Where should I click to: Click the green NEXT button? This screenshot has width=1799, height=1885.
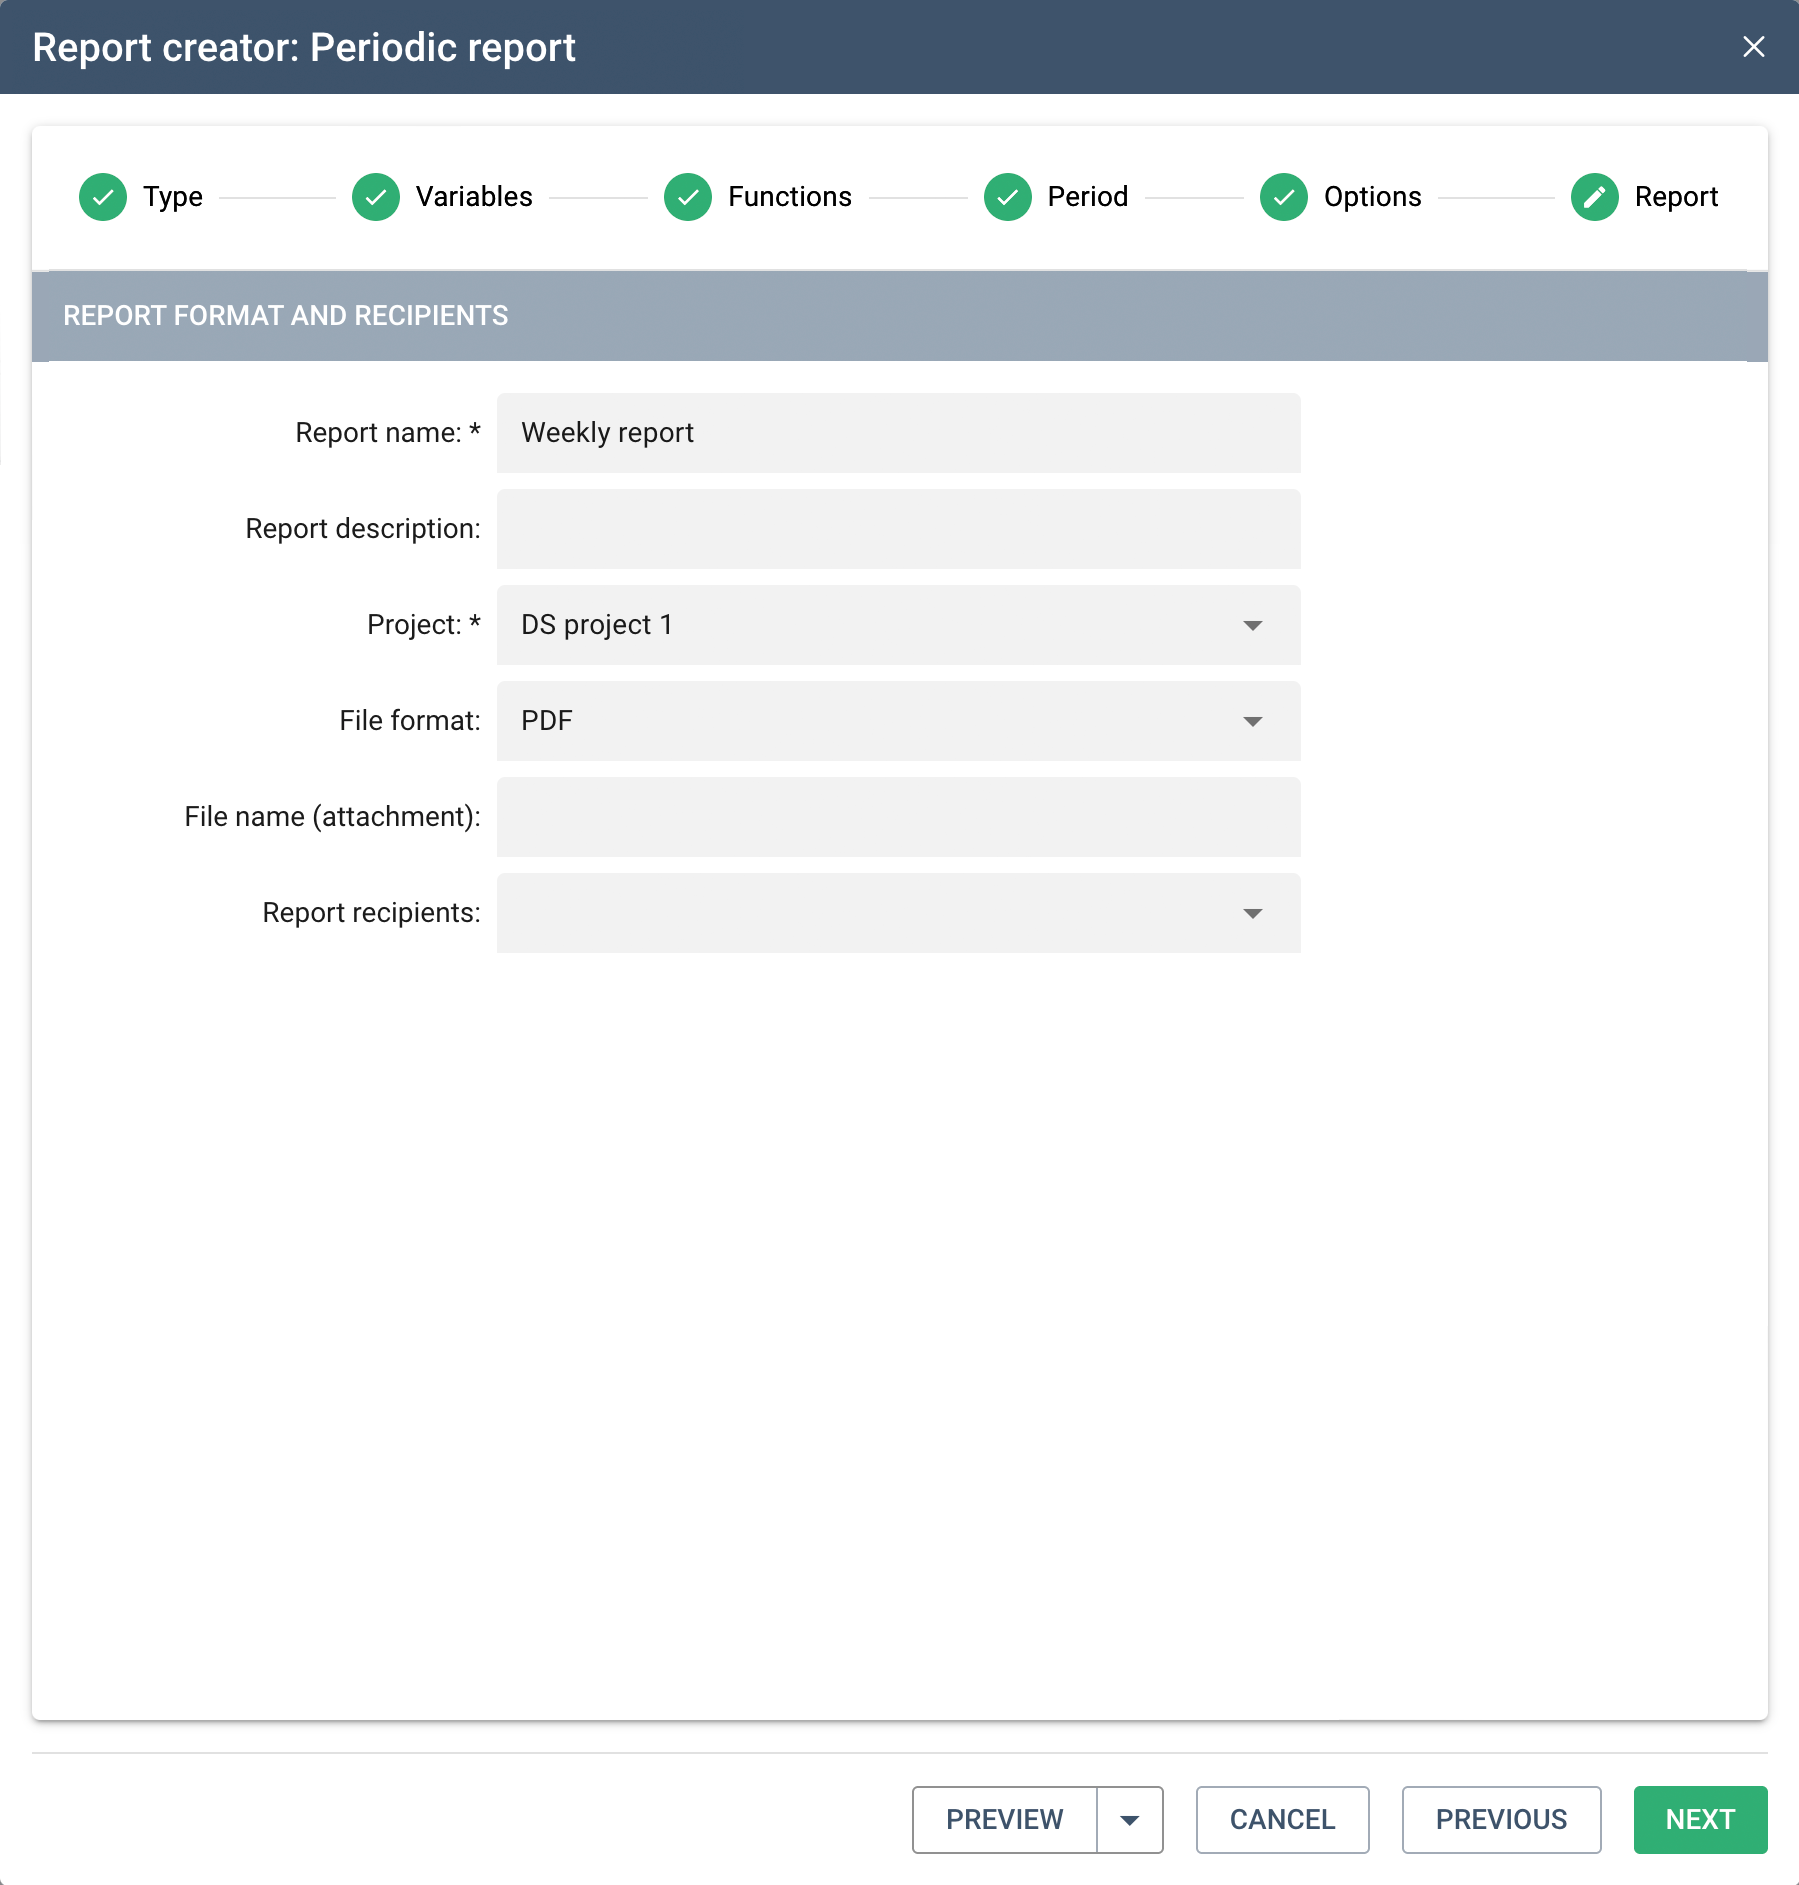click(x=1701, y=1820)
